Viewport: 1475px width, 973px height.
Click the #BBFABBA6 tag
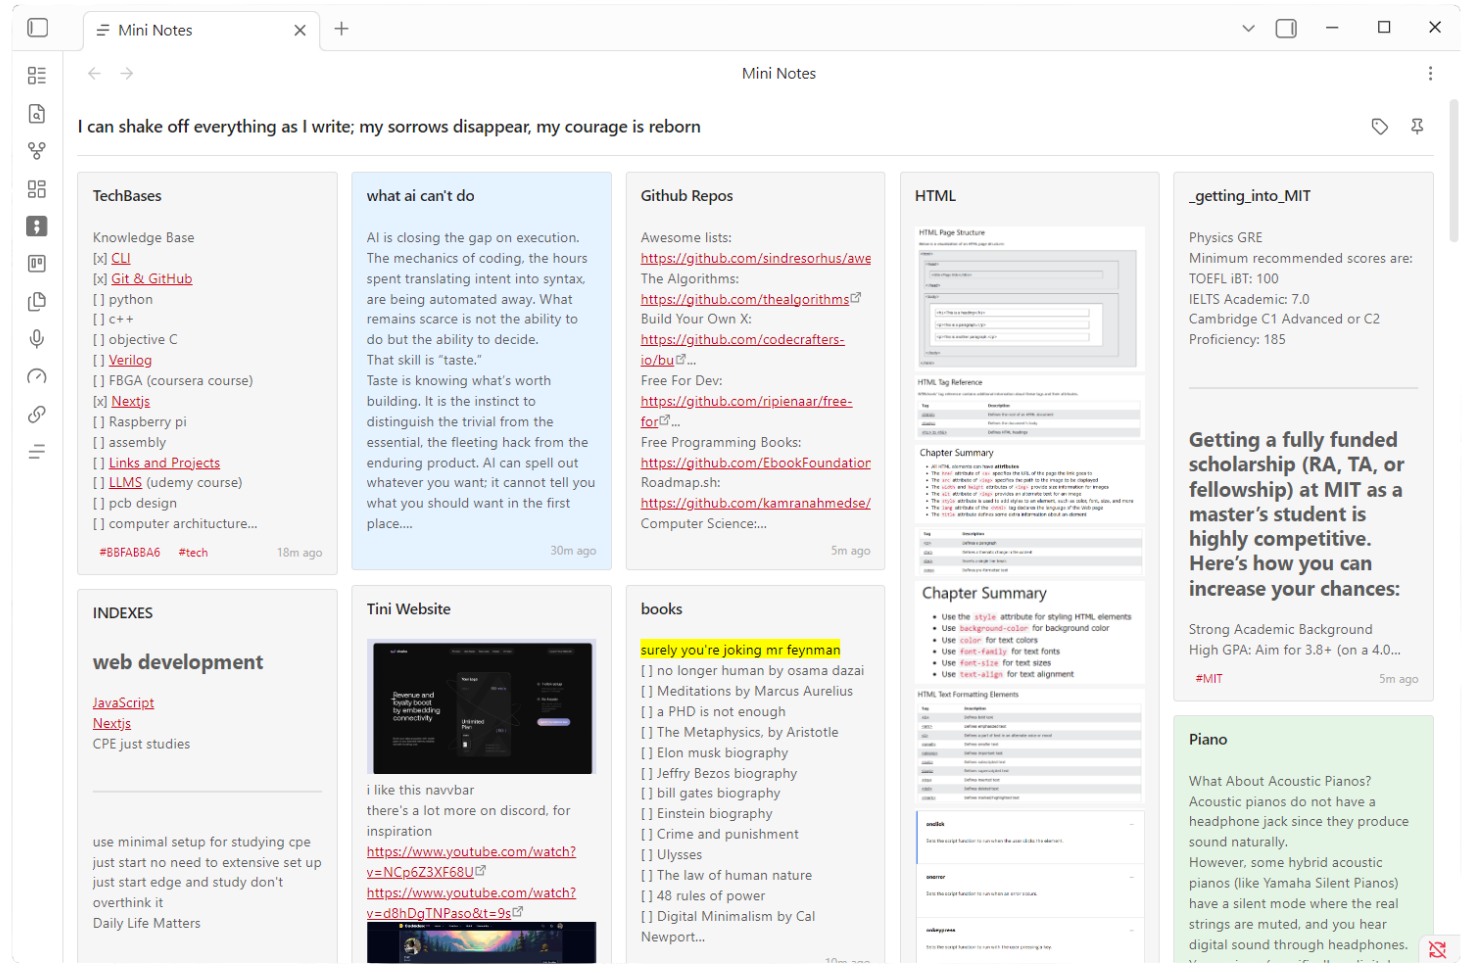click(x=129, y=553)
